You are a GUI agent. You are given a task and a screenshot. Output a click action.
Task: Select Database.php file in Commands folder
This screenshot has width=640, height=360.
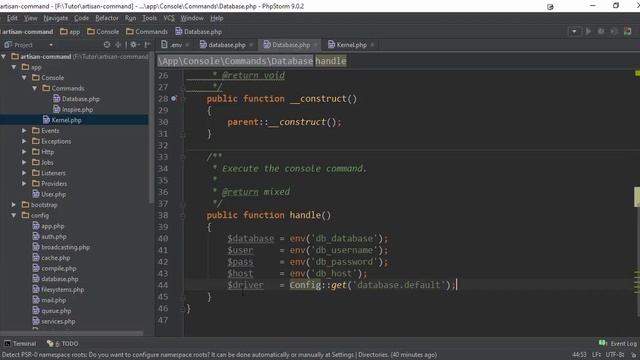(x=76, y=99)
